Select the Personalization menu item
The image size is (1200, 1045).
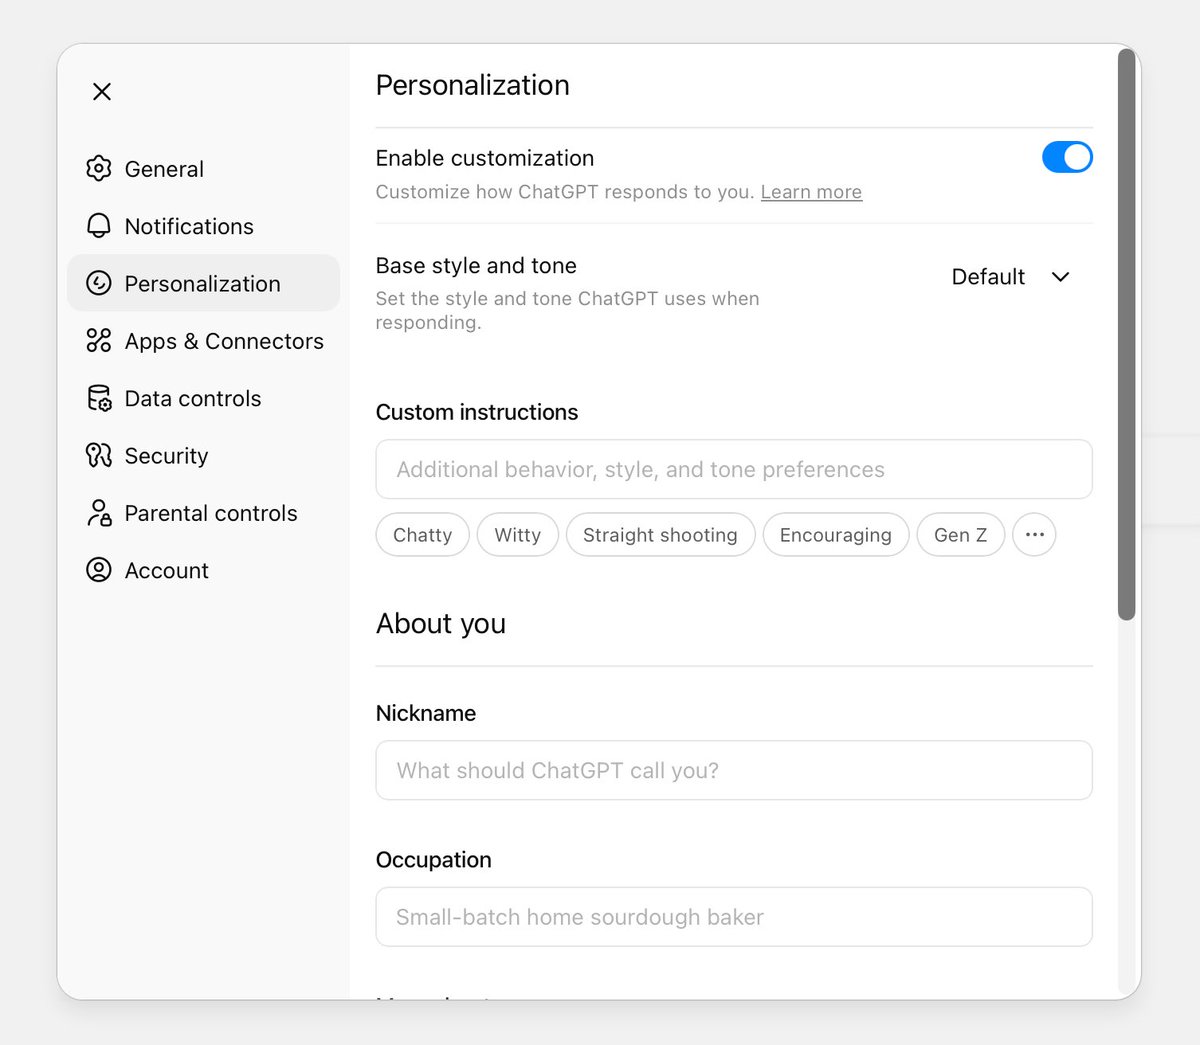203,283
